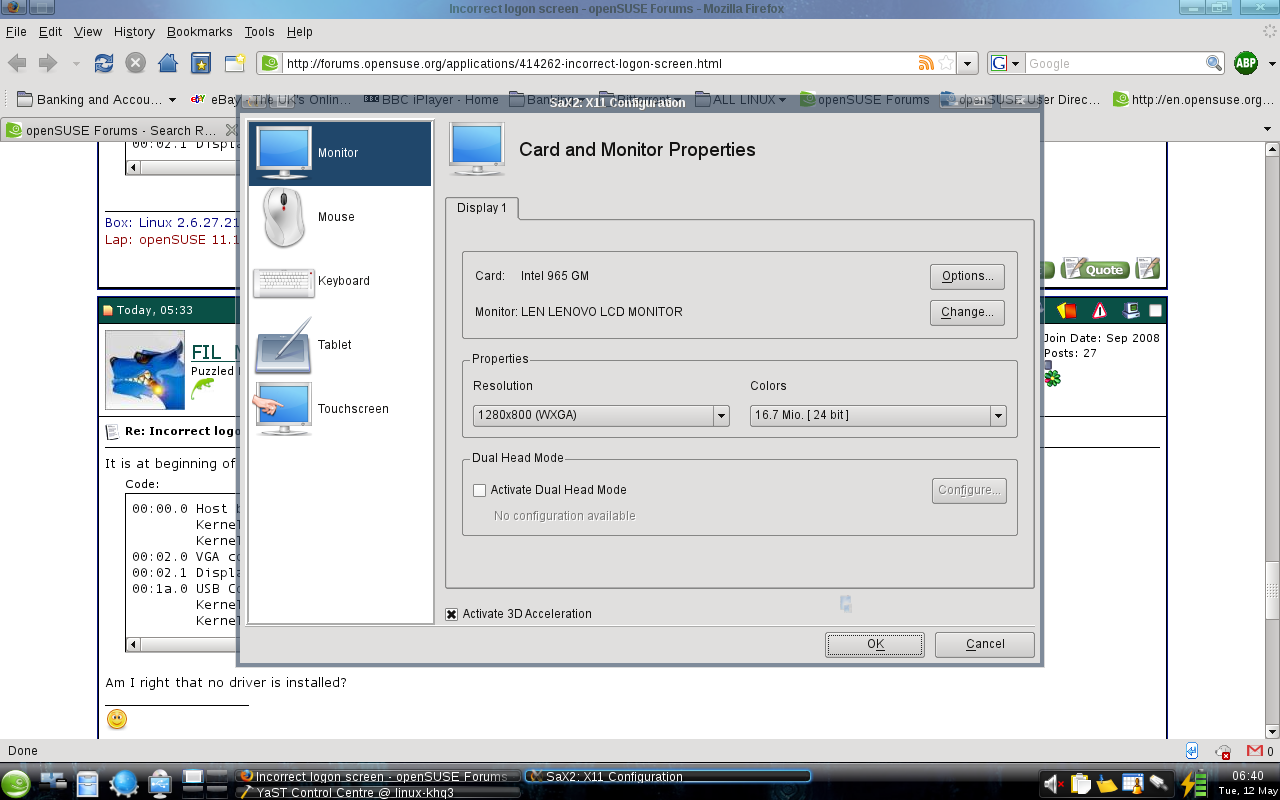Screen dimensions: 1280x800
Task: Click Cancel in SaX2 dialog
Action: 985,644
